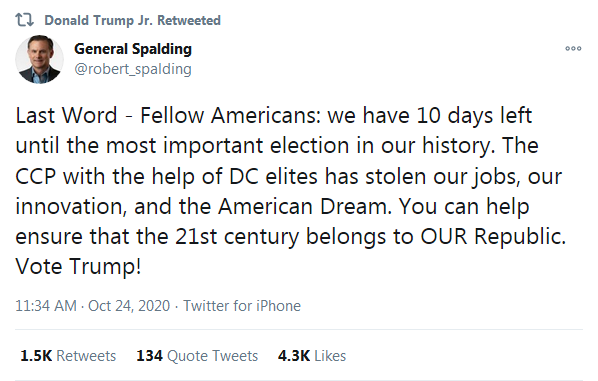Open the three-dot more options menu
Viewport: 598px width, 381px height.
pos(573,48)
